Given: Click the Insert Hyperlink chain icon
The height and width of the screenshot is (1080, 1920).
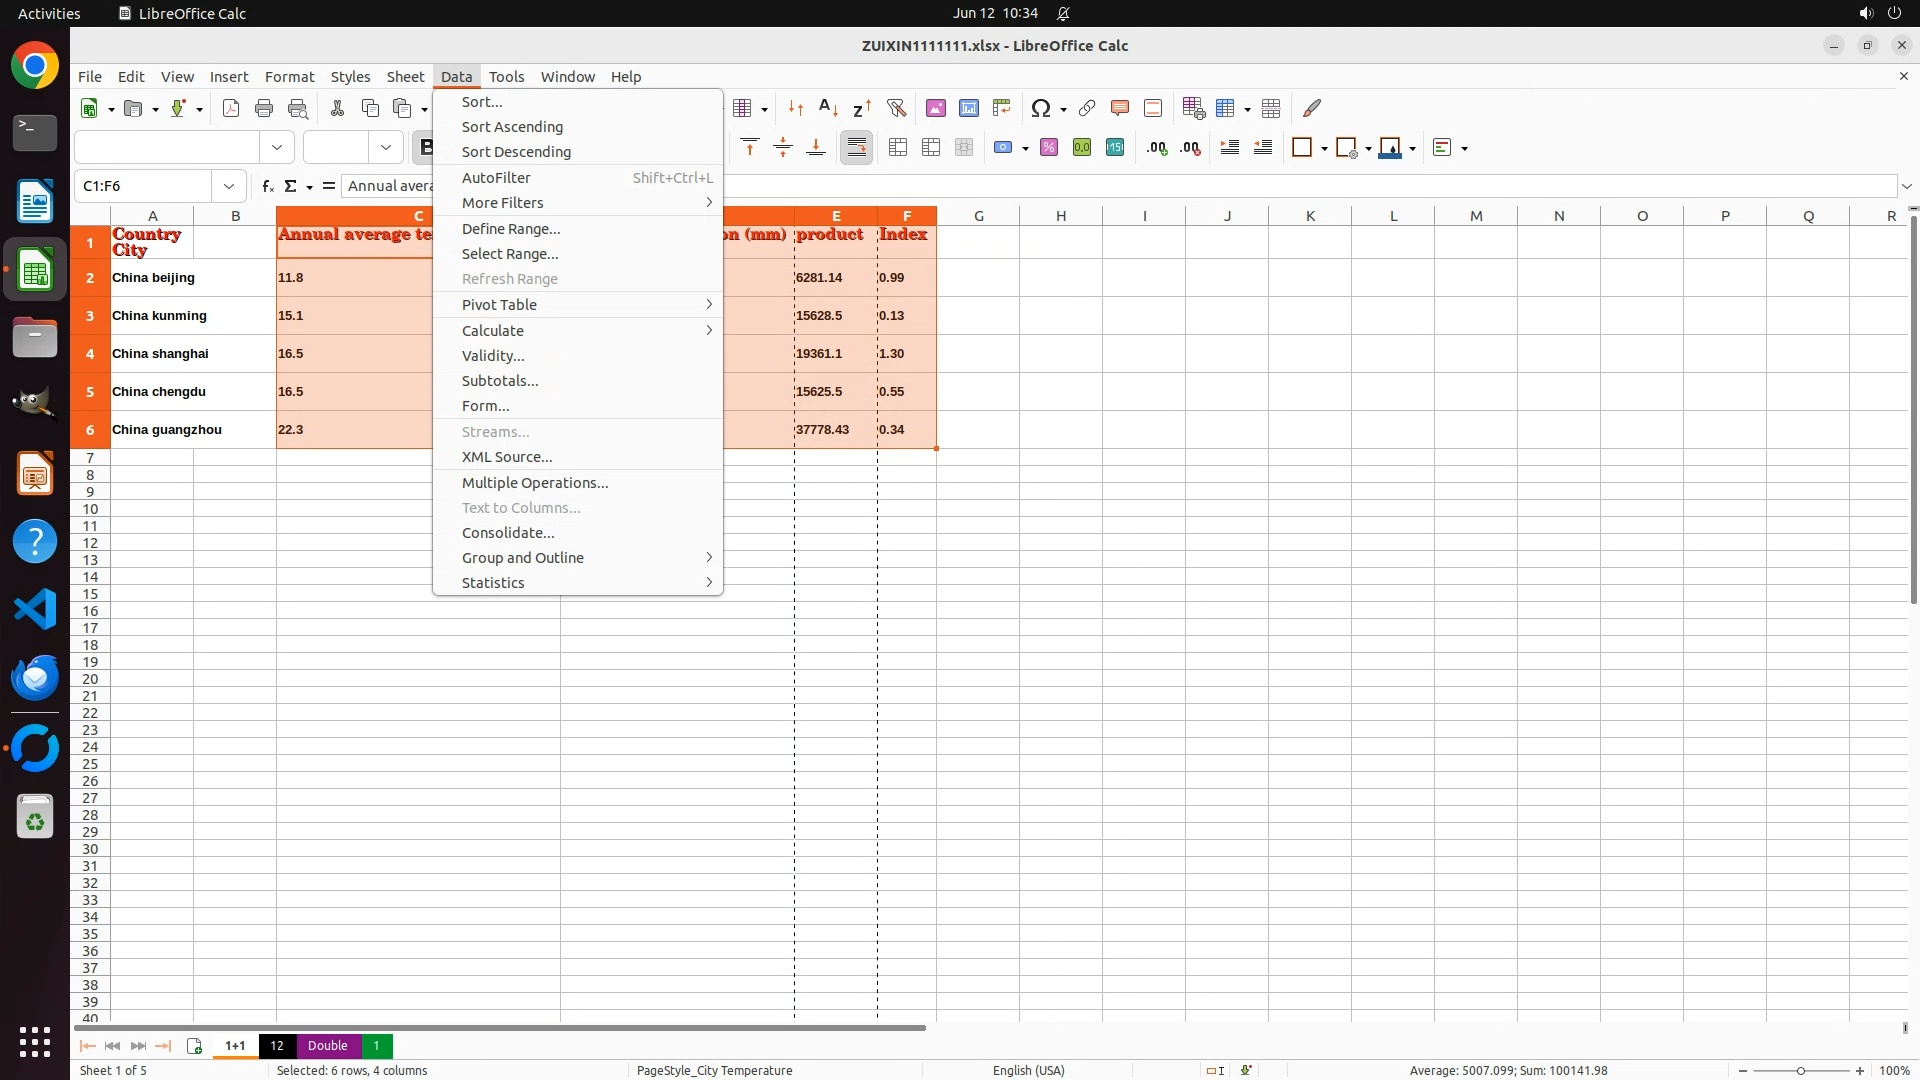Looking at the screenshot, I should click(1087, 108).
